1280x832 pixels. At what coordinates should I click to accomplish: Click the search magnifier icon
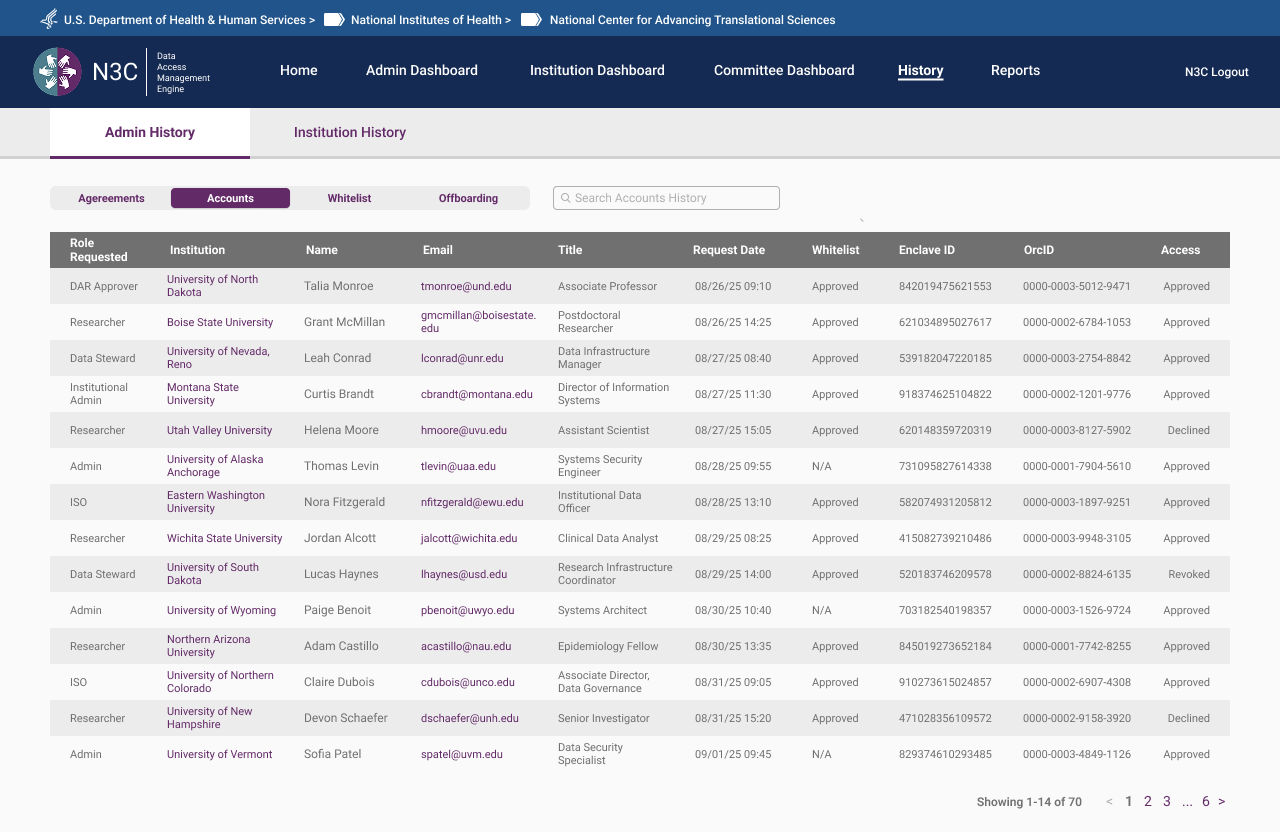point(566,198)
